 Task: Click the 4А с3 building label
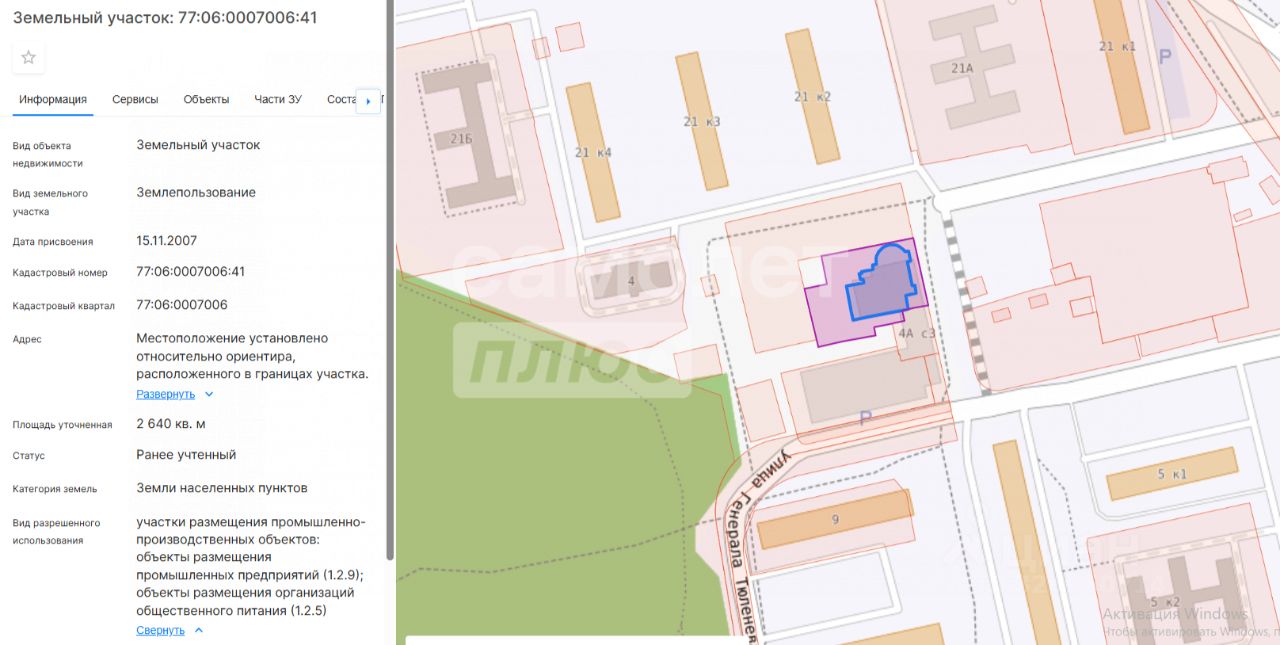(917, 333)
